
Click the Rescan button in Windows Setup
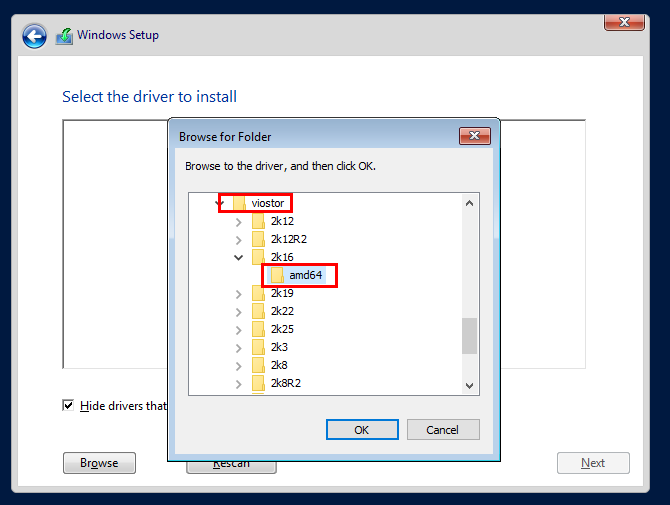231,467
